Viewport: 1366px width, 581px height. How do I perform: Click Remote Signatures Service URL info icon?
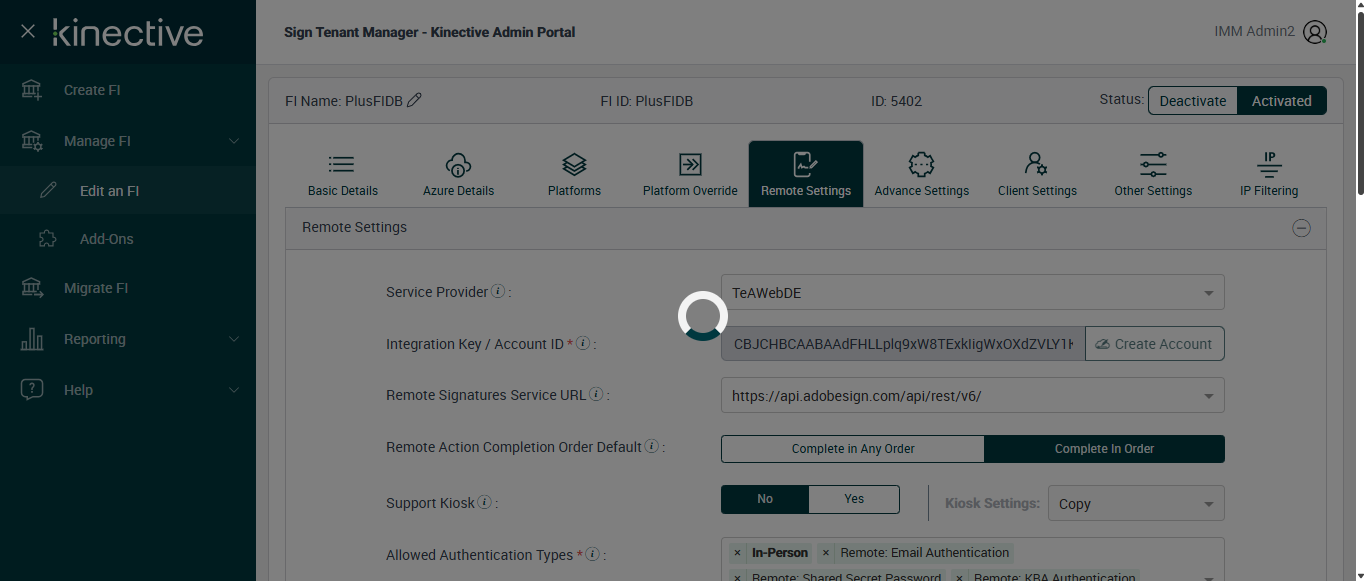click(596, 394)
